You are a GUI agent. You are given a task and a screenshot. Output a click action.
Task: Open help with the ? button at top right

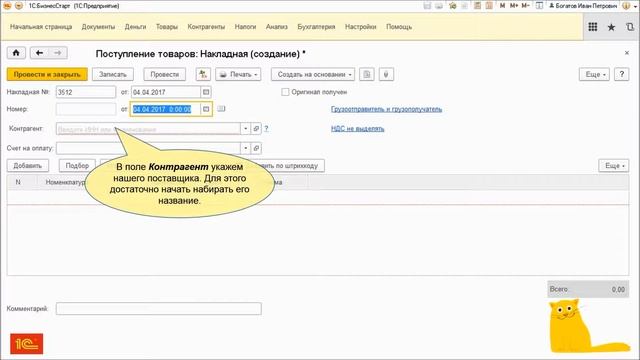click(622, 74)
